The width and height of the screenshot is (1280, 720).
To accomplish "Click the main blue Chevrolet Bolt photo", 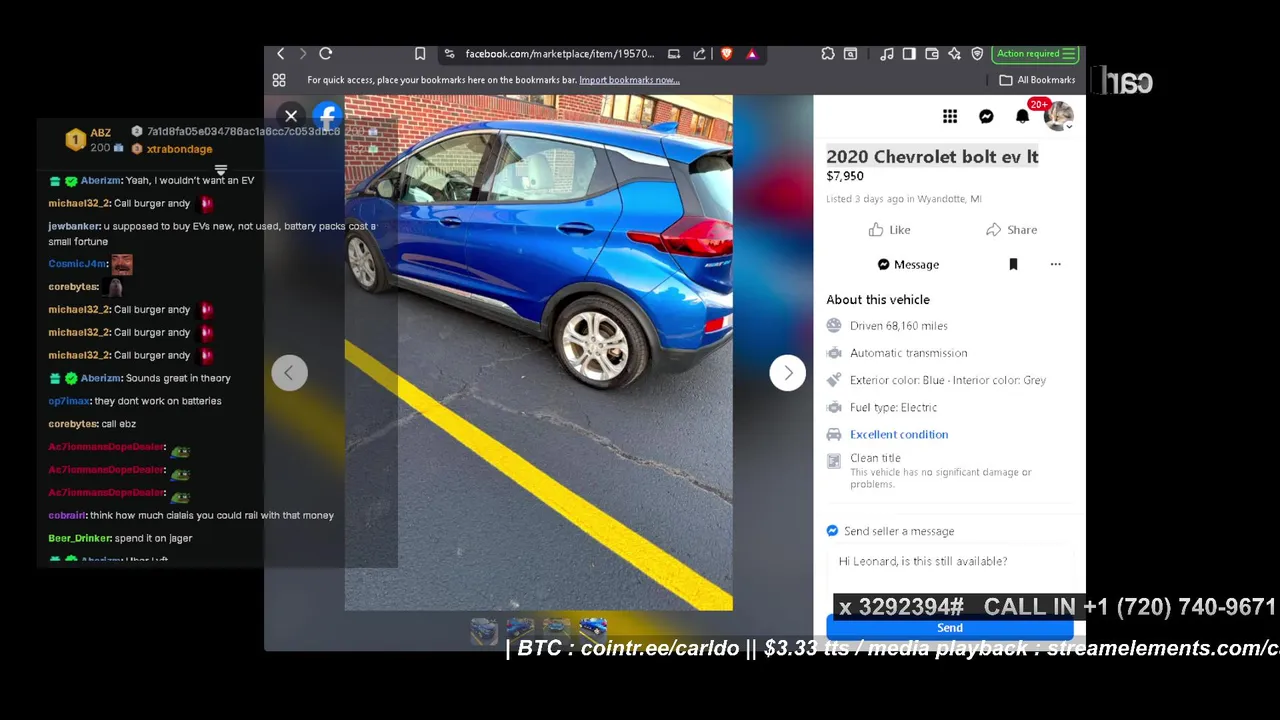I will point(539,353).
